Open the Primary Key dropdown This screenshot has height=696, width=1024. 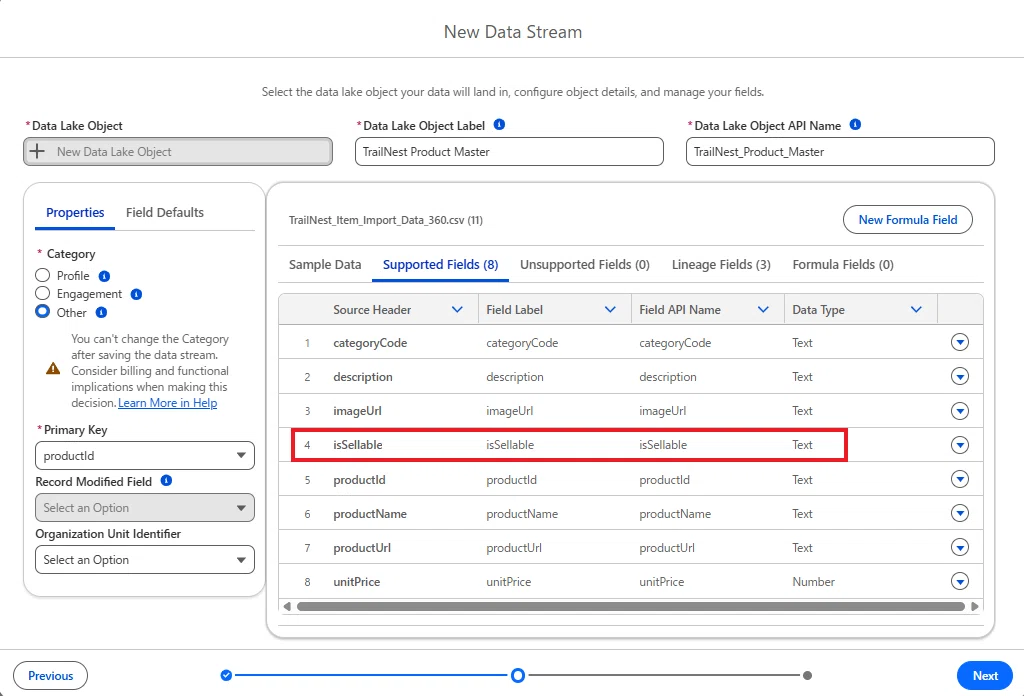[145, 456]
